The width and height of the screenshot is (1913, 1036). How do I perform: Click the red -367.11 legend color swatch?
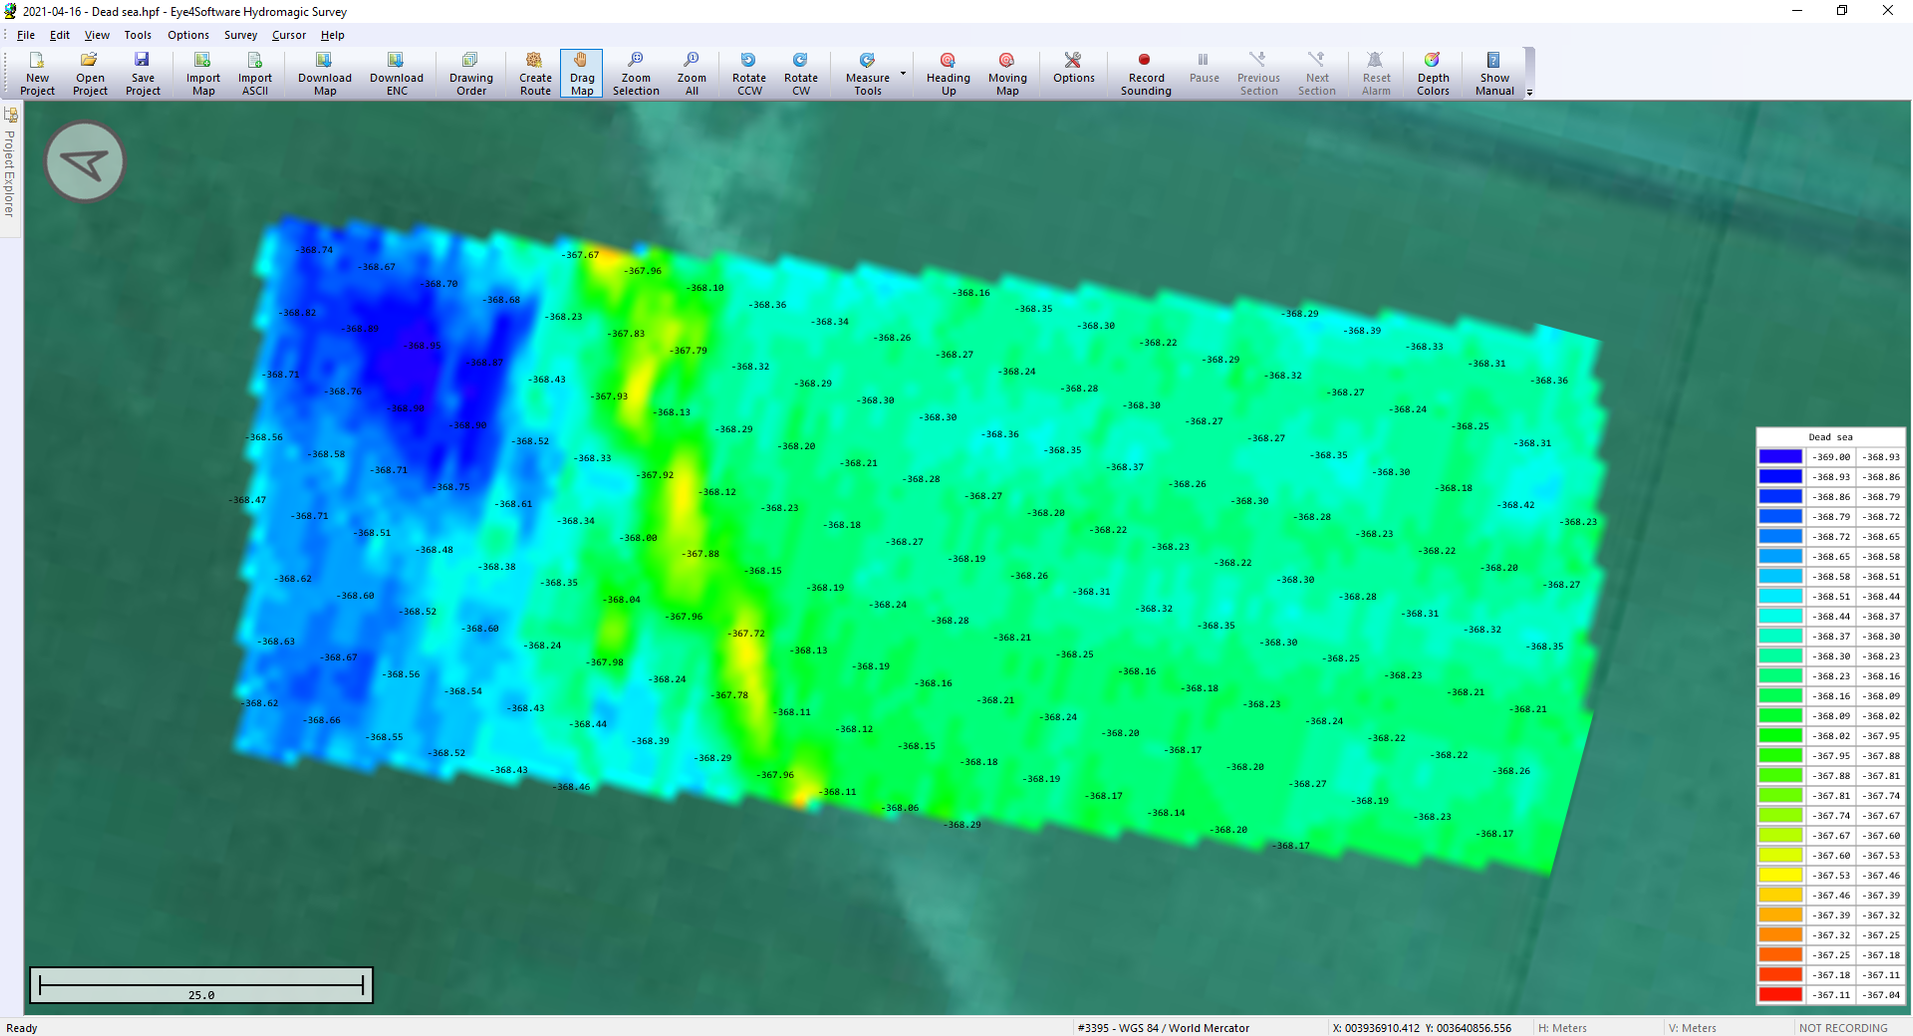[1780, 995]
